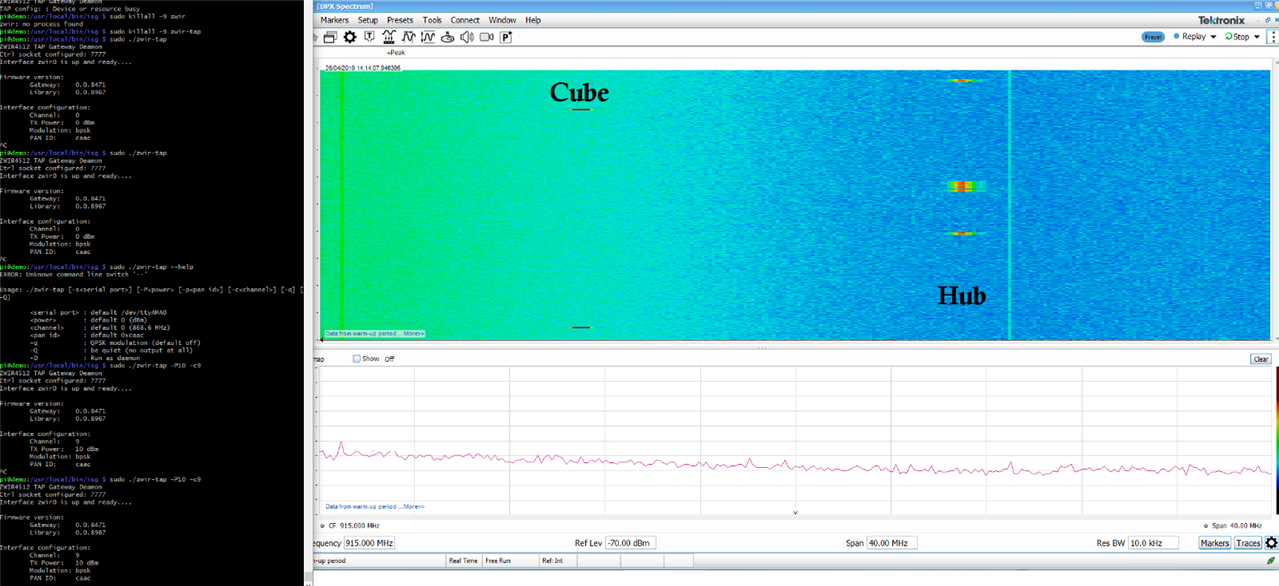Click the speaker audio icon
Image resolution: width=1279 pixels, height=586 pixels.
(x=466, y=37)
